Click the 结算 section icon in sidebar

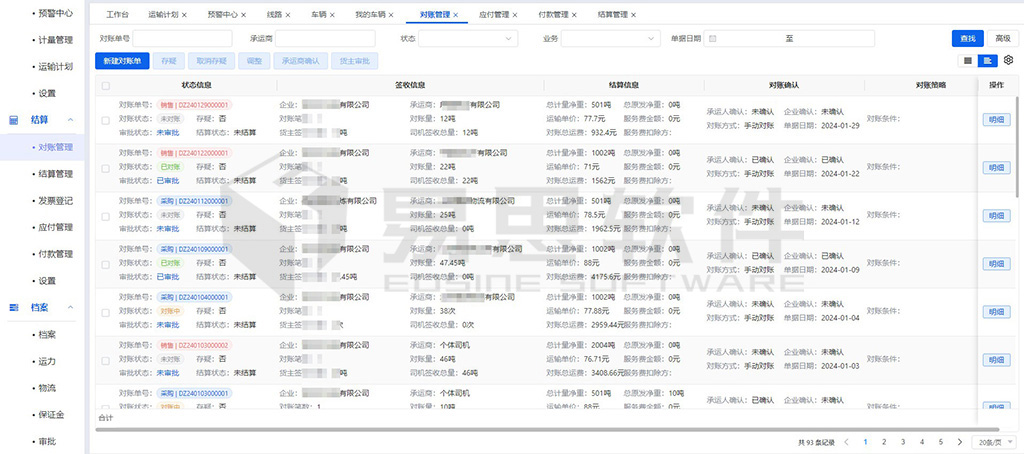coord(14,120)
